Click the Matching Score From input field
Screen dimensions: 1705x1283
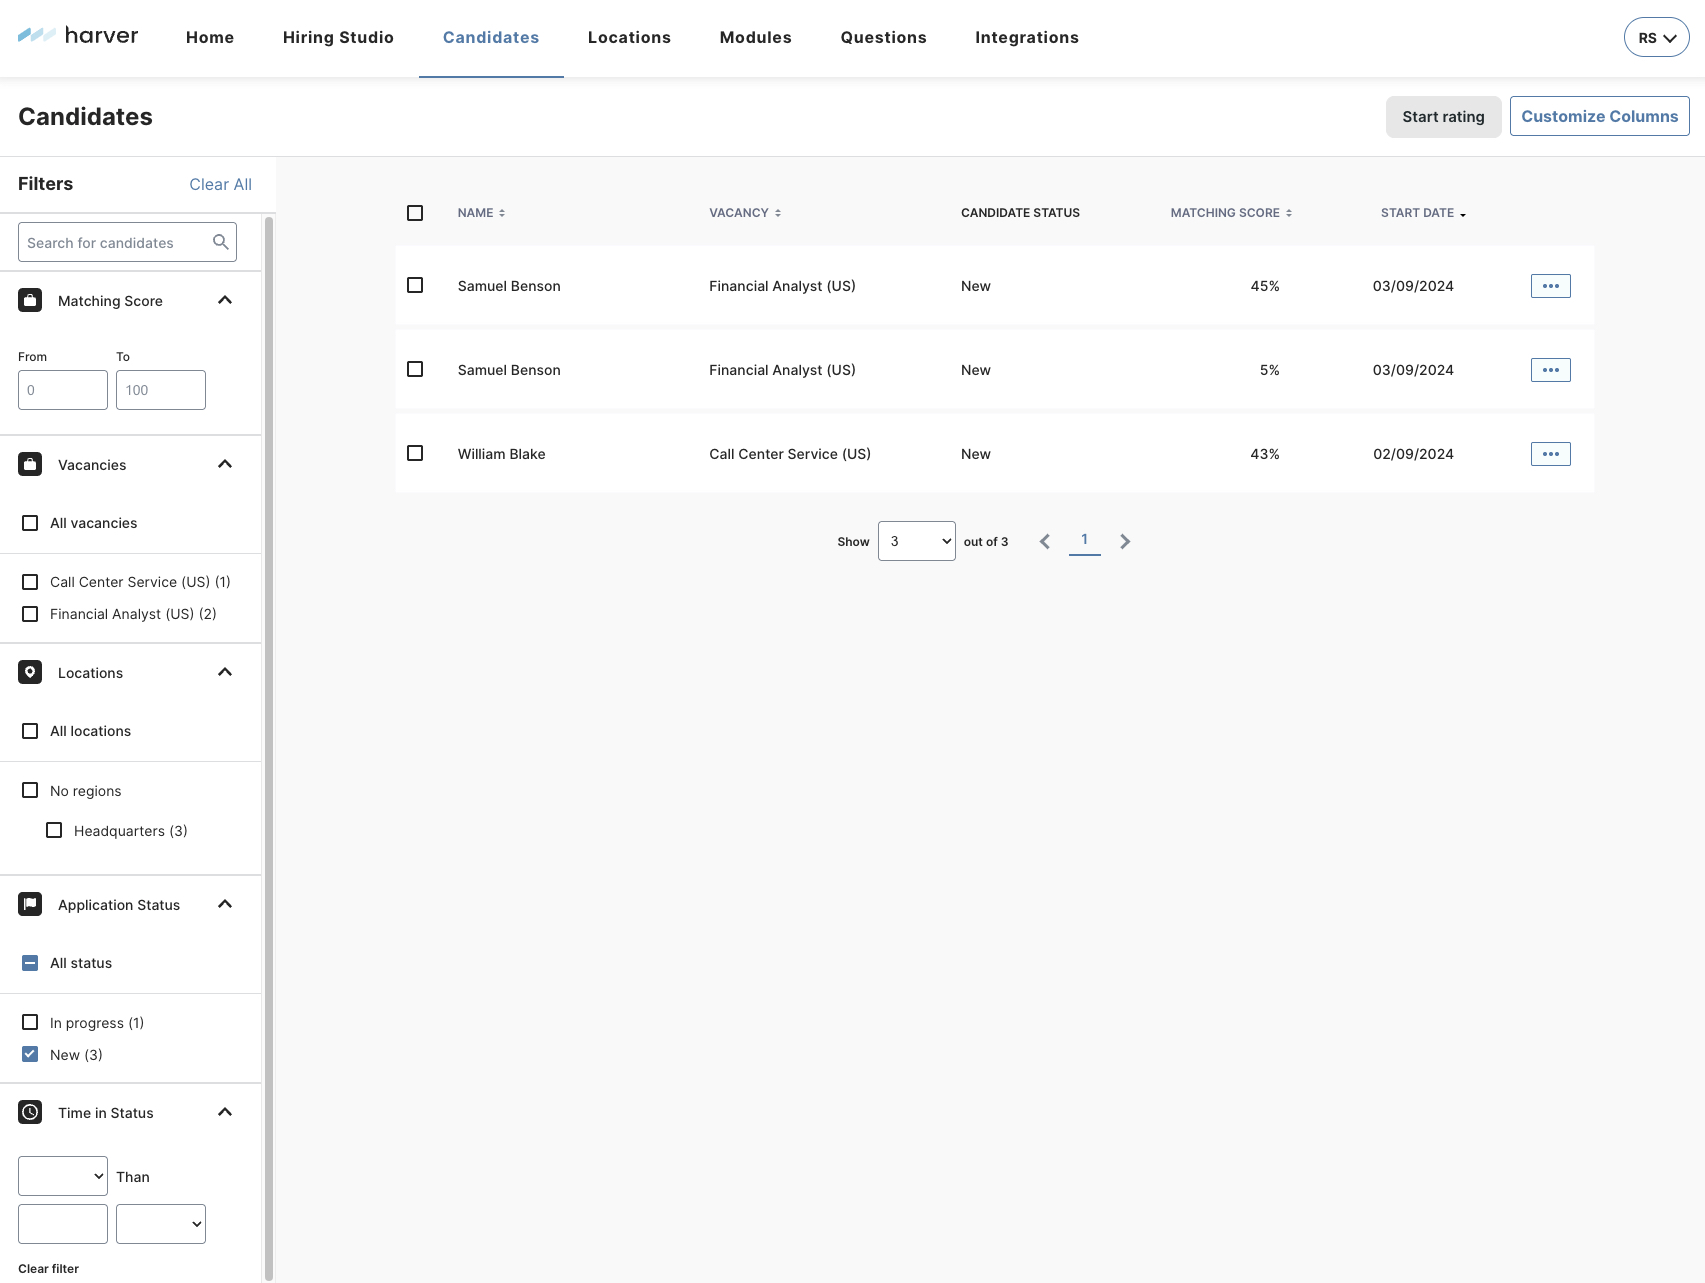point(62,390)
